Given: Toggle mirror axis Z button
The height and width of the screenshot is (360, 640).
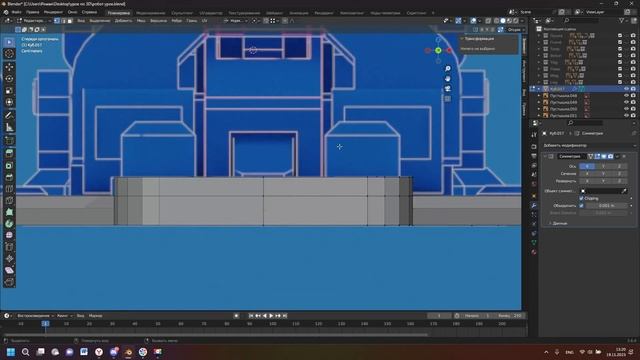Looking at the screenshot, I should click(619, 166).
